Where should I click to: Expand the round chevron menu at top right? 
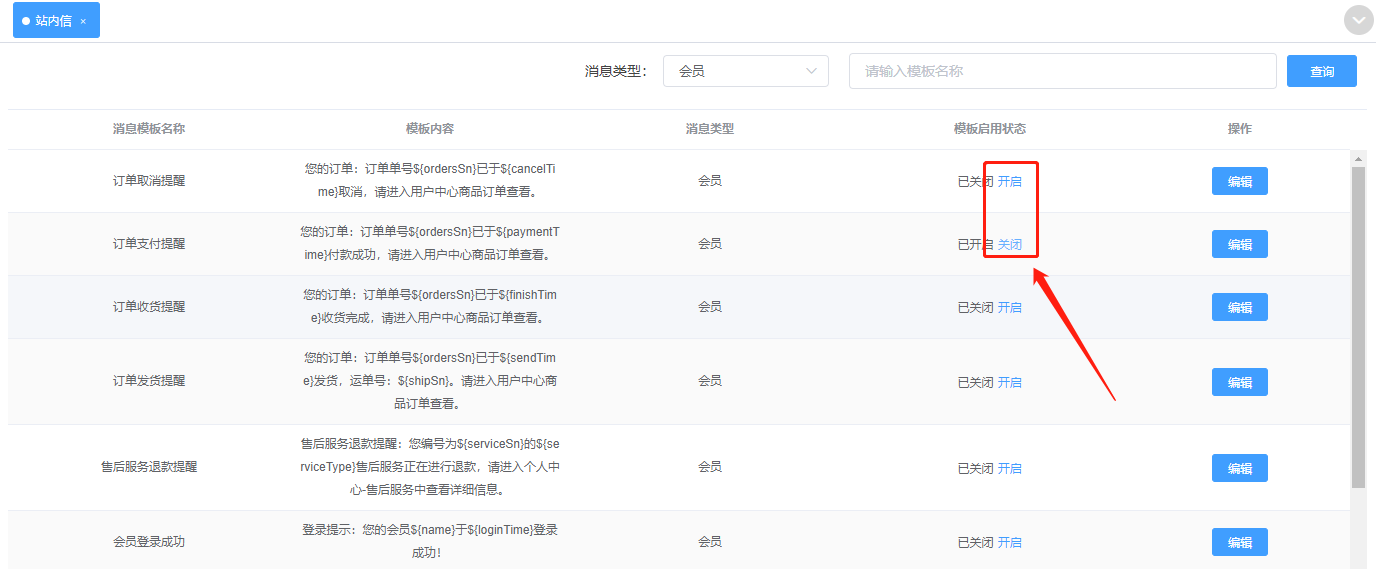1358,20
